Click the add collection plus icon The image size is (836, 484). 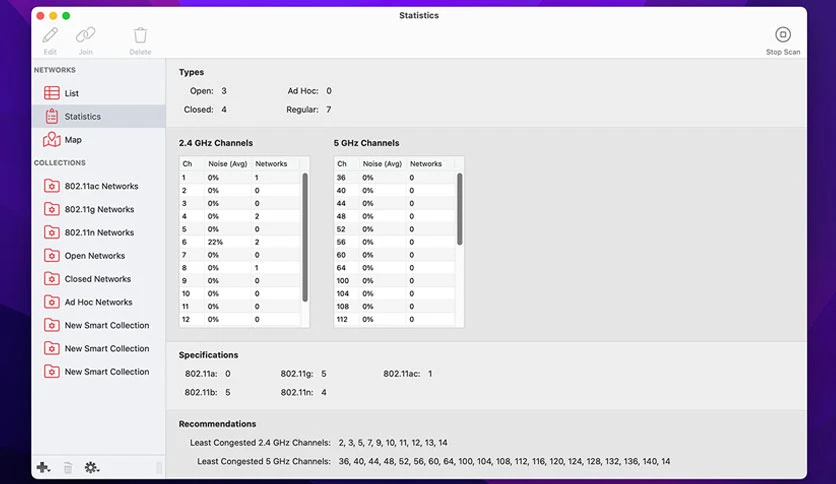tap(43, 467)
